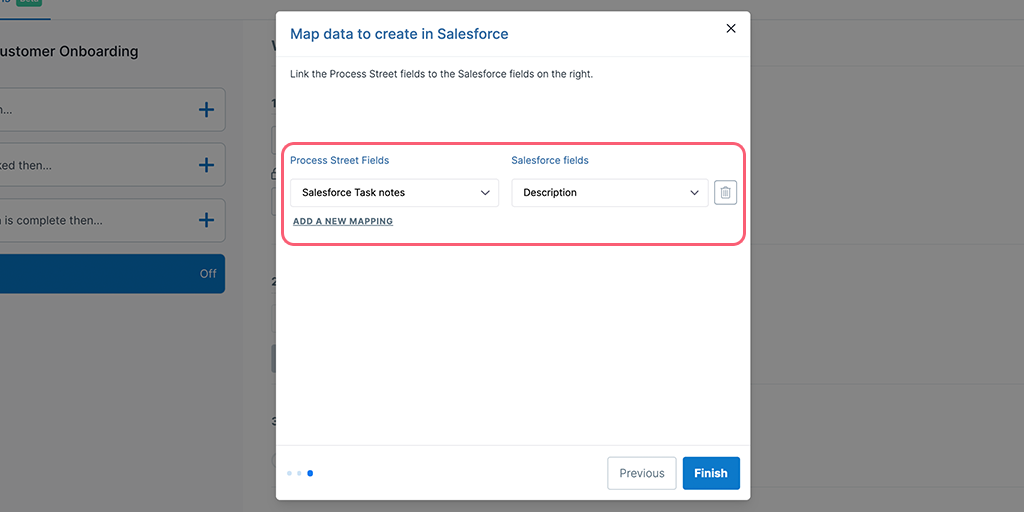
Task: Go to the second wizard step dot
Action: pos(299,473)
